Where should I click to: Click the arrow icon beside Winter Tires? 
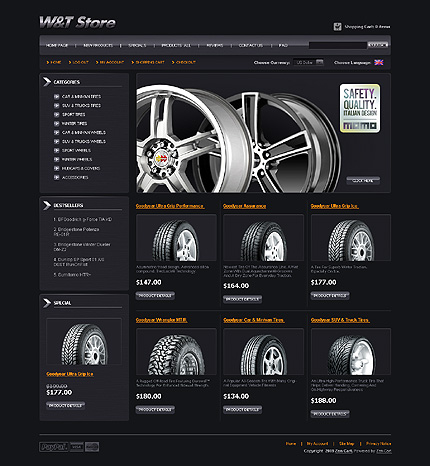point(56,123)
